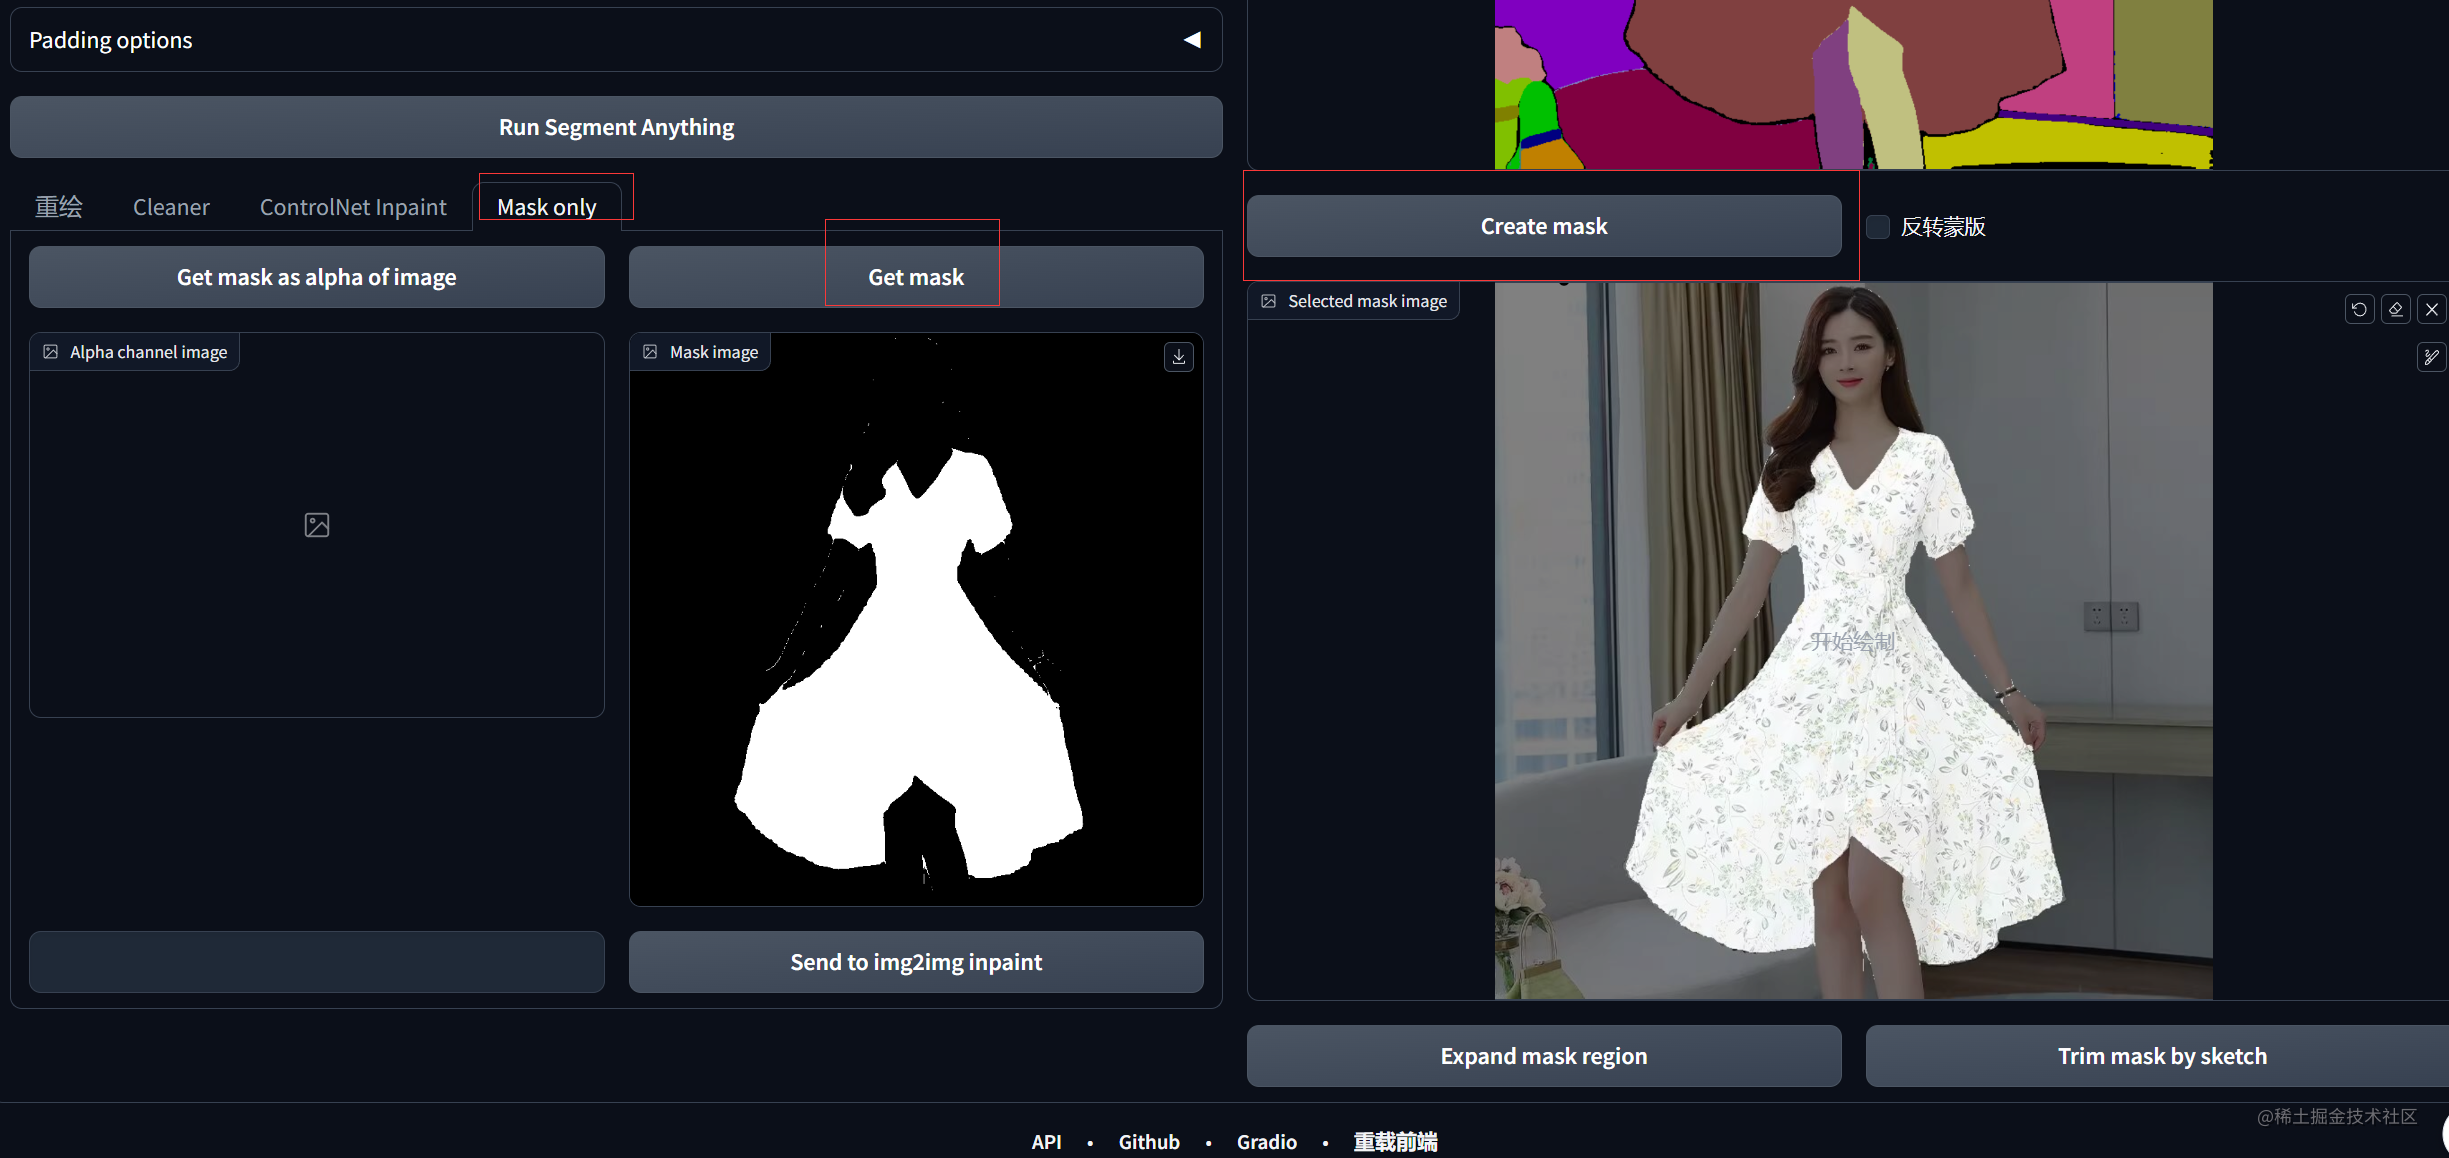
Task: Open the API link in footer
Action: pos(1046,1142)
